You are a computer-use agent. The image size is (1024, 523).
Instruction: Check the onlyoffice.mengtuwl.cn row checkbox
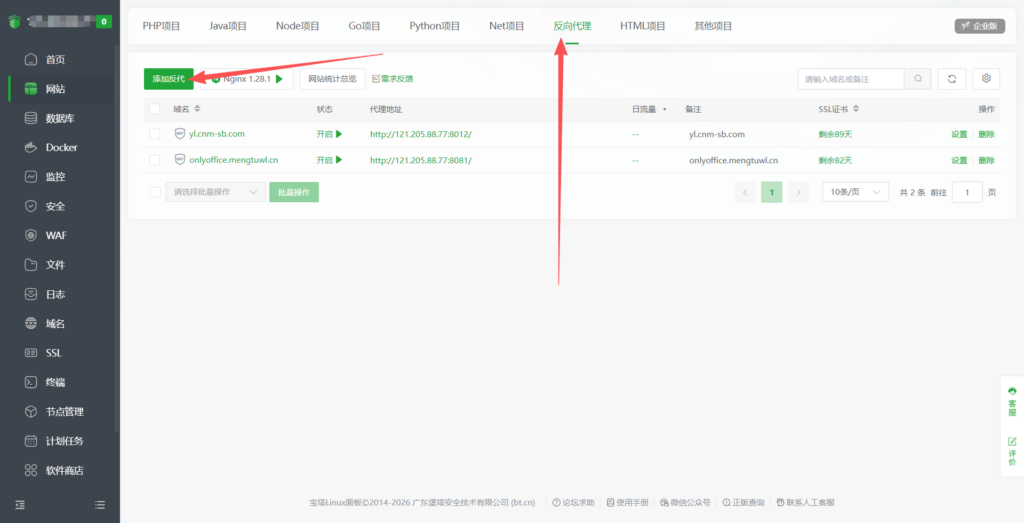(155, 160)
